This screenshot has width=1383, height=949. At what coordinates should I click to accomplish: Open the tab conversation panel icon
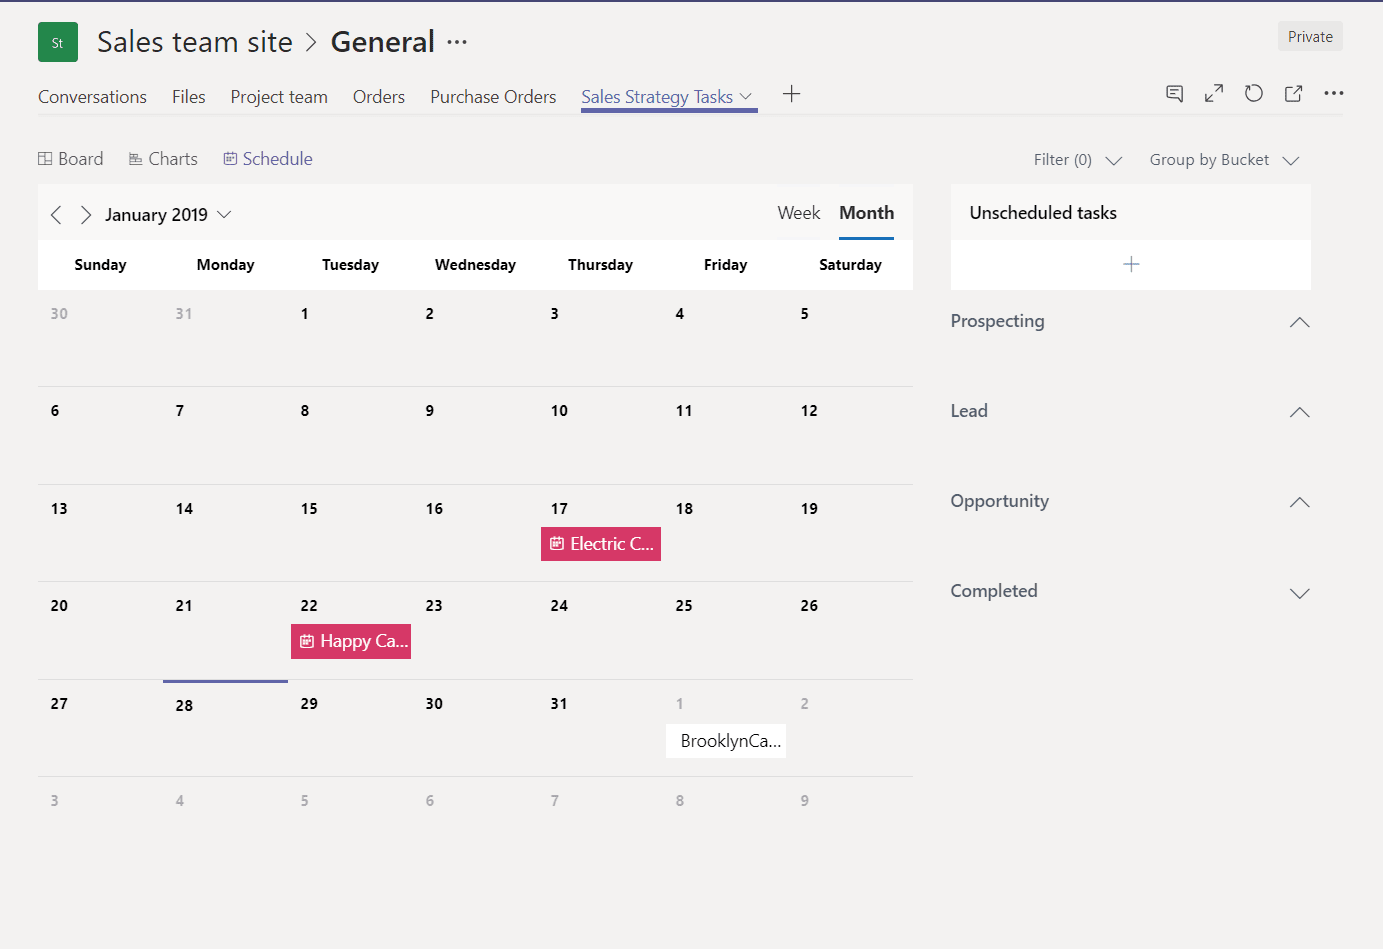pos(1174,93)
